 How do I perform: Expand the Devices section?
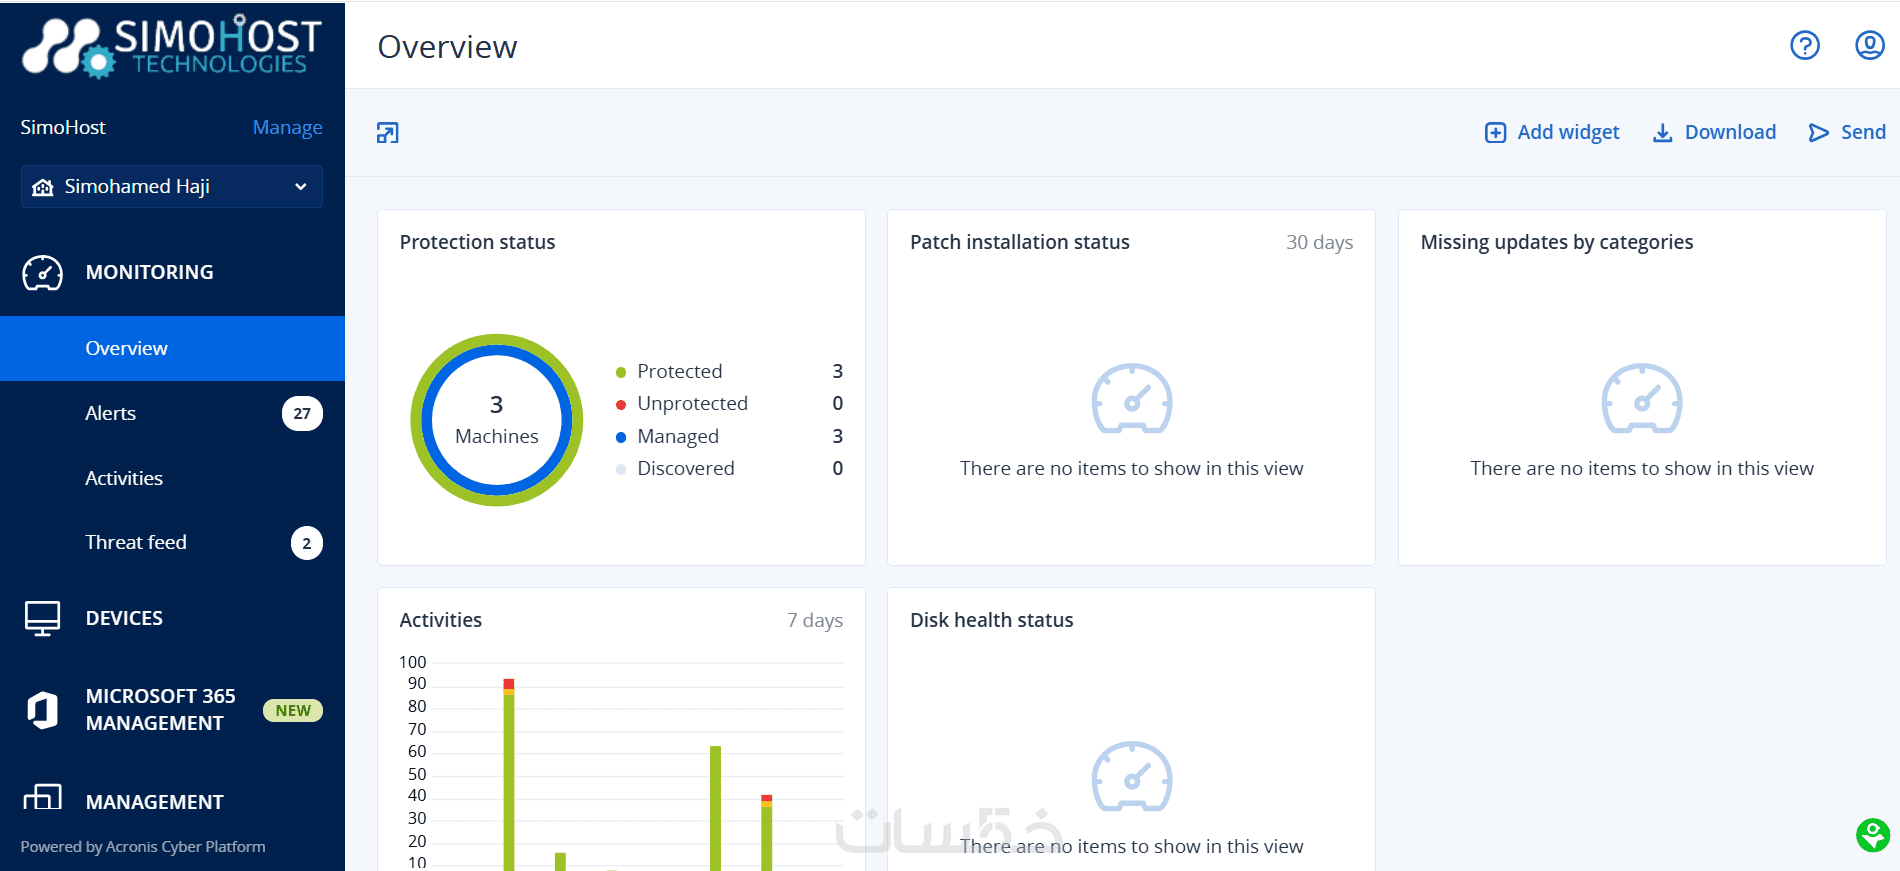click(x=124, y=619)
